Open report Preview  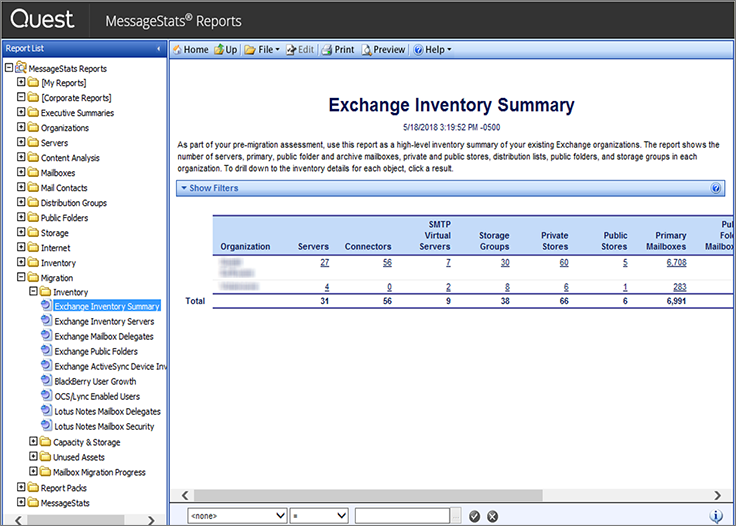[x=383, y=50]
